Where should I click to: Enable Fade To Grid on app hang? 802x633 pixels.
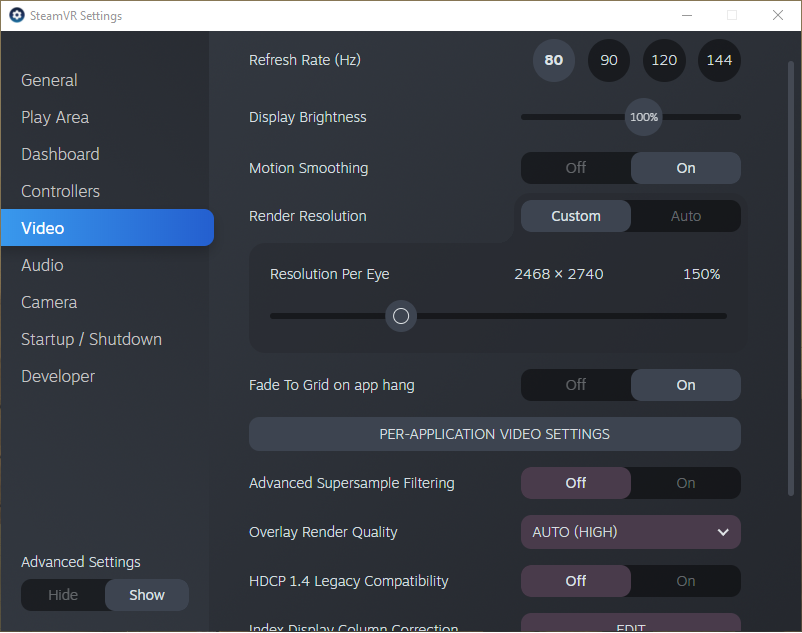(686, 385)
